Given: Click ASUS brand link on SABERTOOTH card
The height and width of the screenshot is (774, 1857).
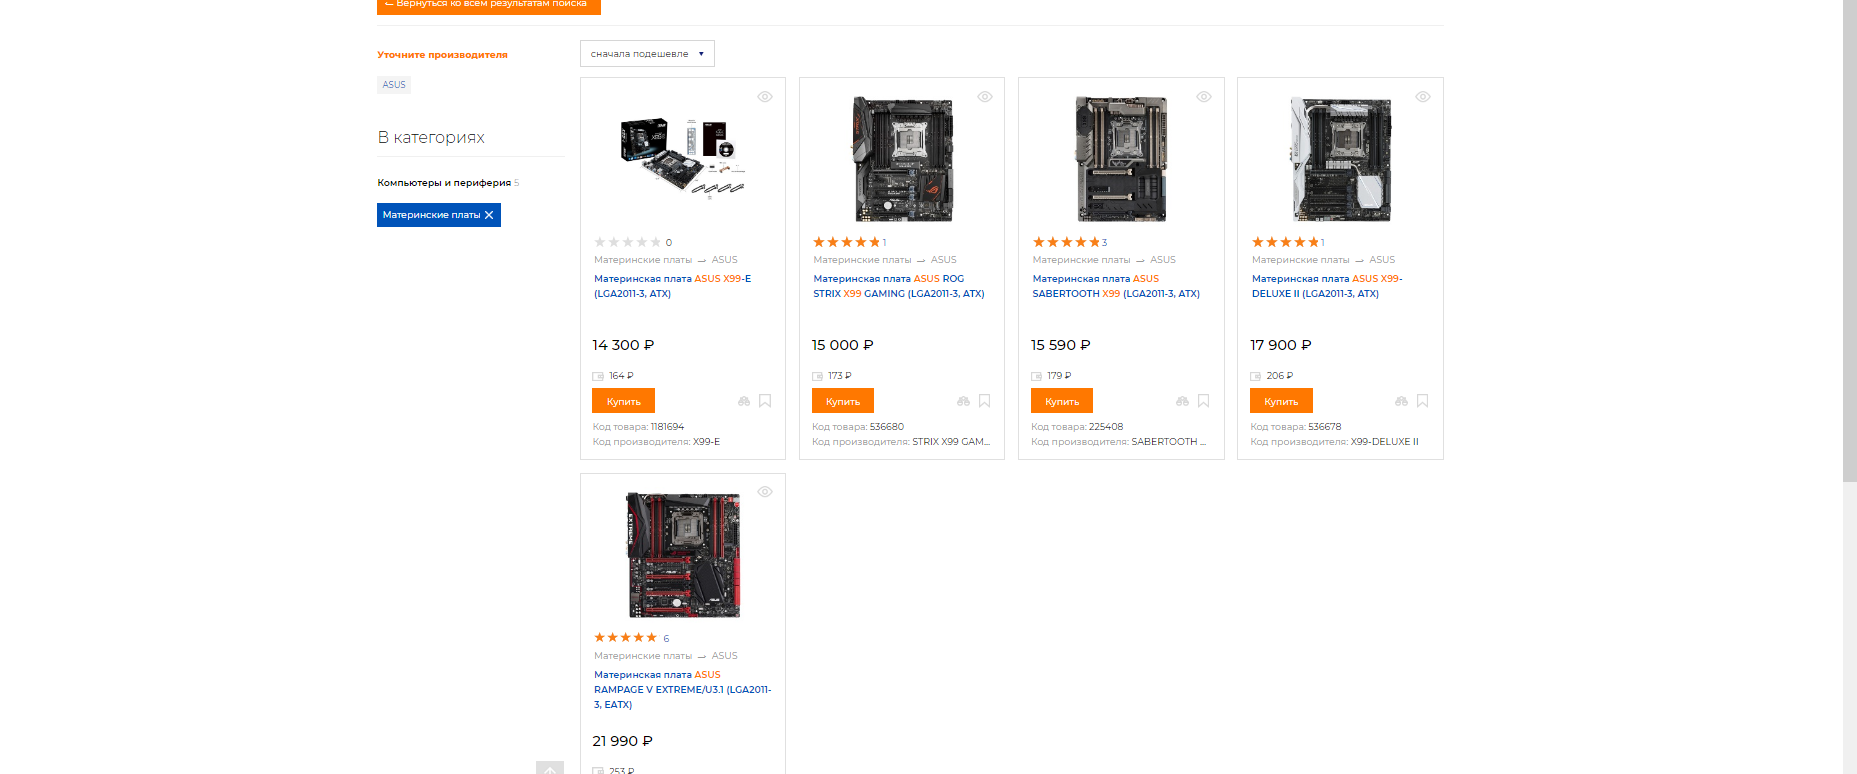Looking at the screenshot, I should click(x=1163, y=260).
